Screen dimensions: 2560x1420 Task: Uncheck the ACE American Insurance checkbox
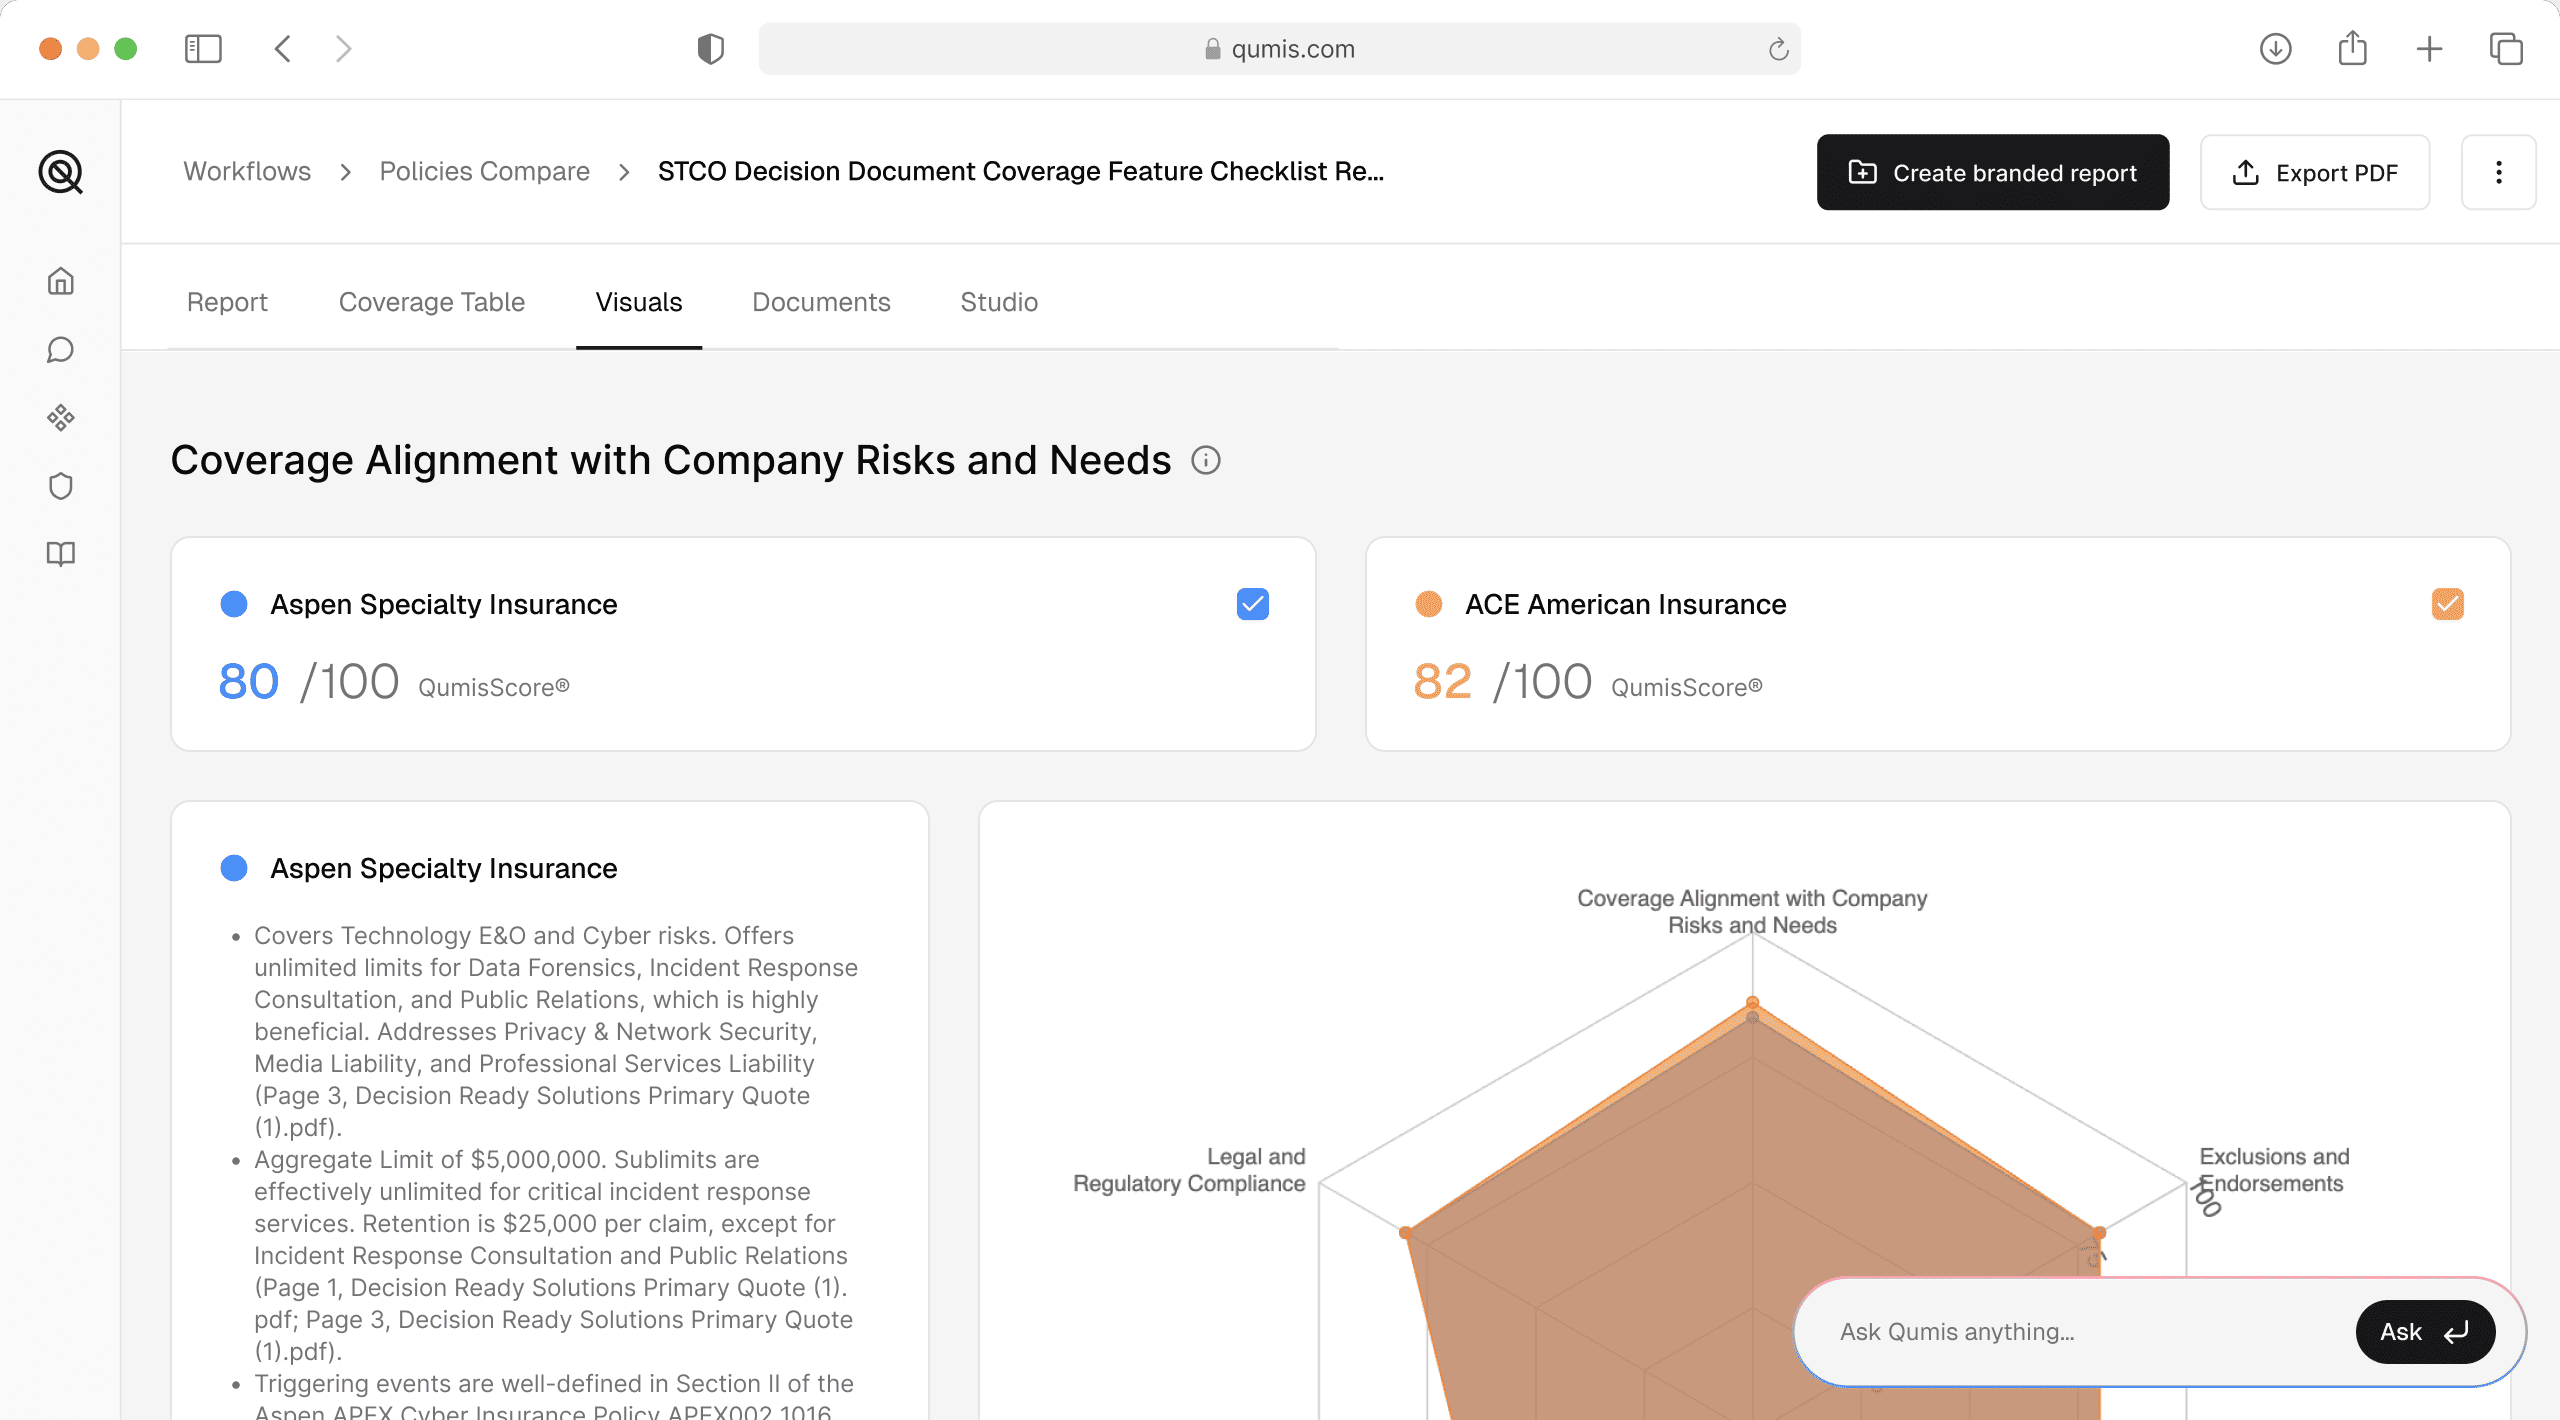click(x=2447, y=603)
